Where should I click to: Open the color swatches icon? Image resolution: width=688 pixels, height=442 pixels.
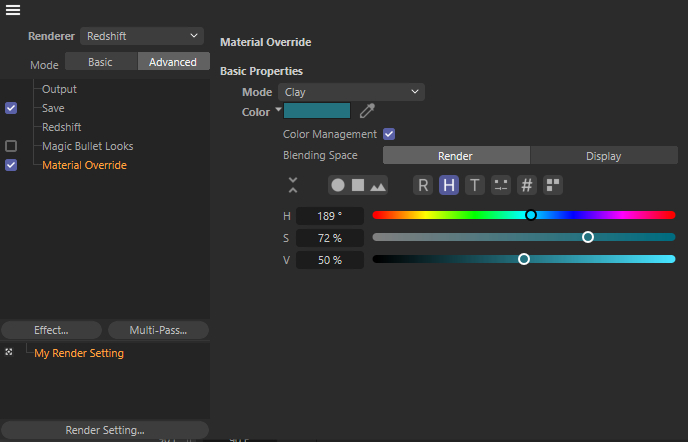[x=553, y=185]
